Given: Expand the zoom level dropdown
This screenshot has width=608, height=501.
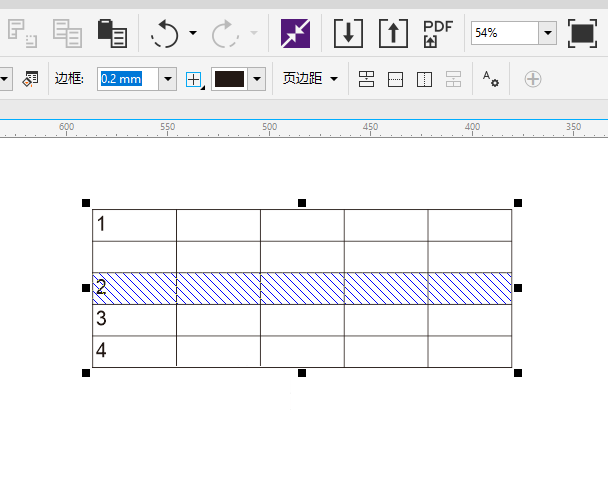Looking at the screenshot, I should [x=547, y=33].
